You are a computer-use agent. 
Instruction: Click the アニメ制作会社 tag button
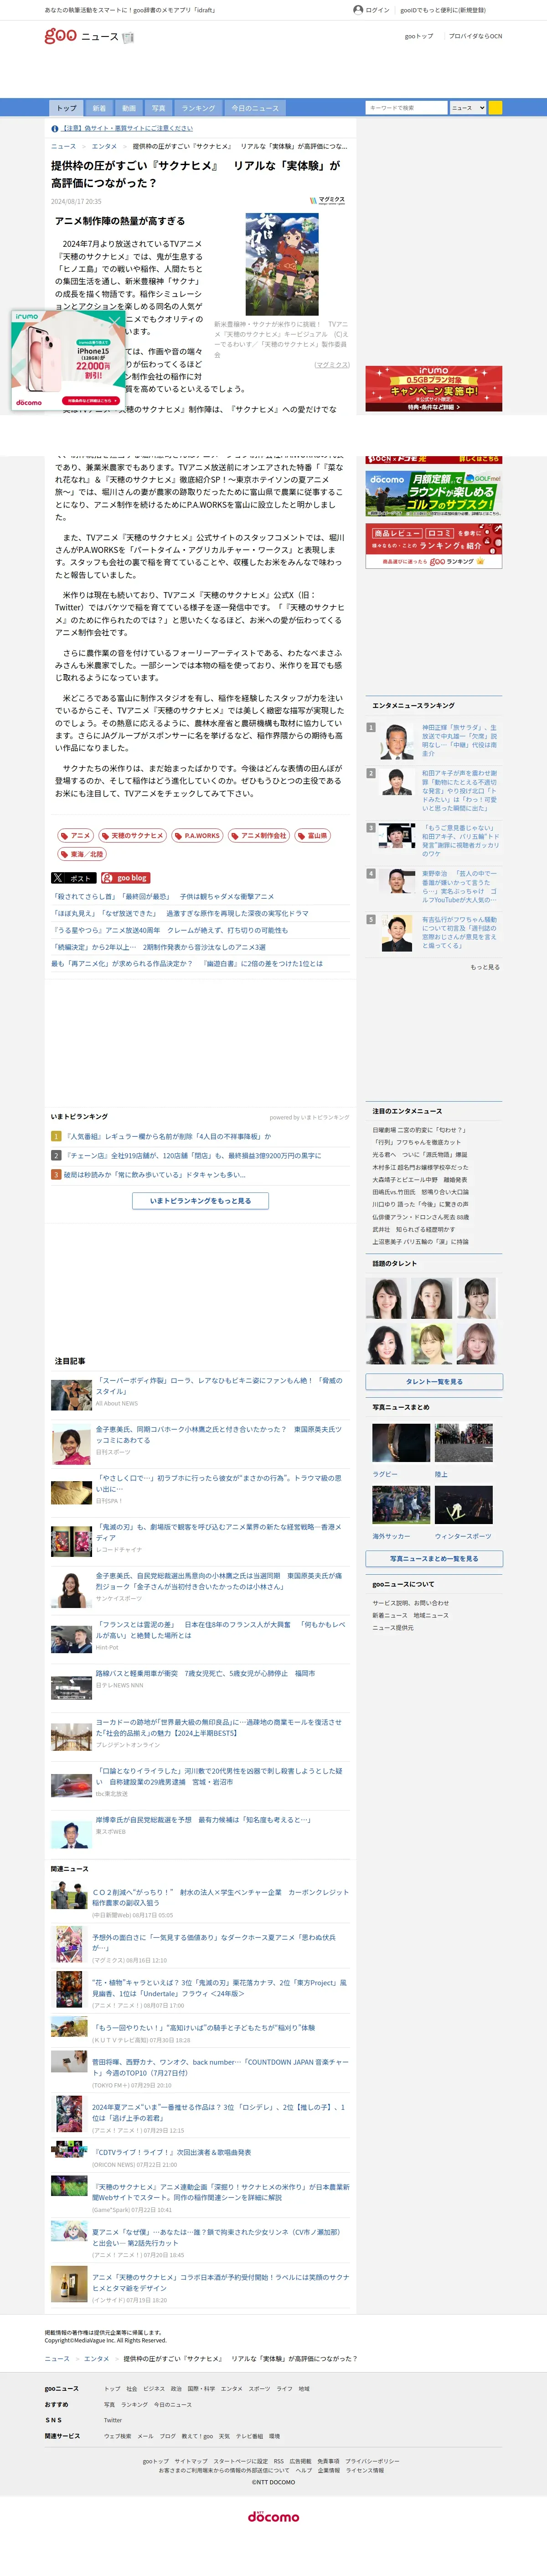pyautogui.click(x=259, y=835)
